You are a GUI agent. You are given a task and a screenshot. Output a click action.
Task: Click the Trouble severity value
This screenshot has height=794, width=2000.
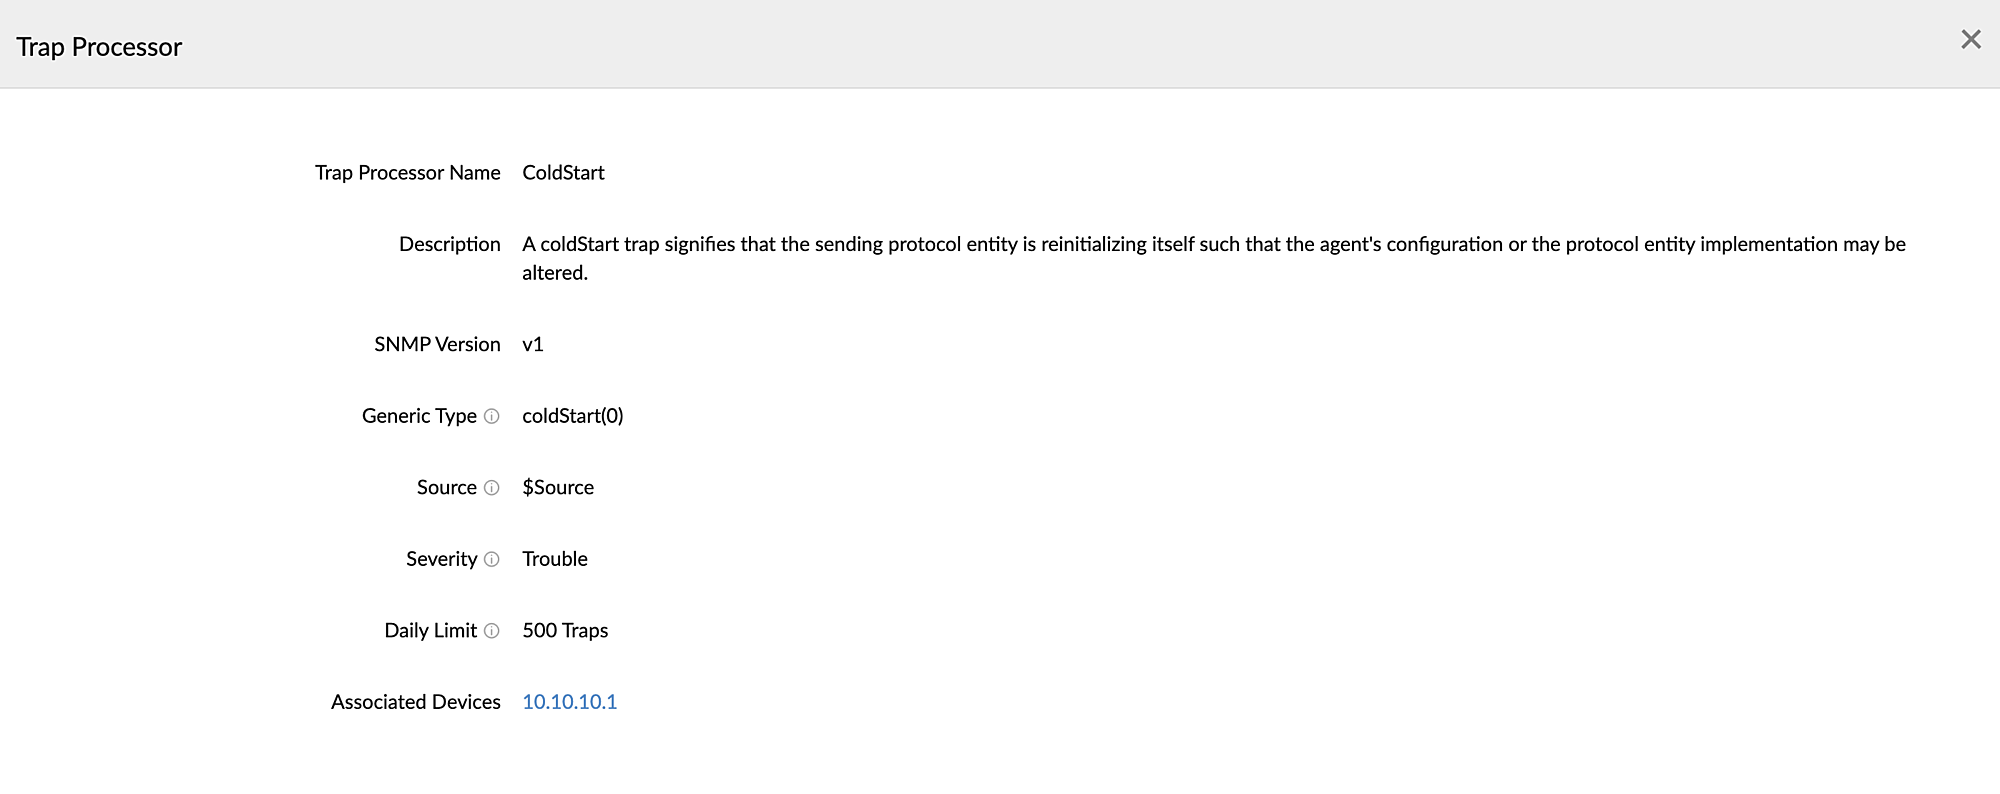click(554, 559)
